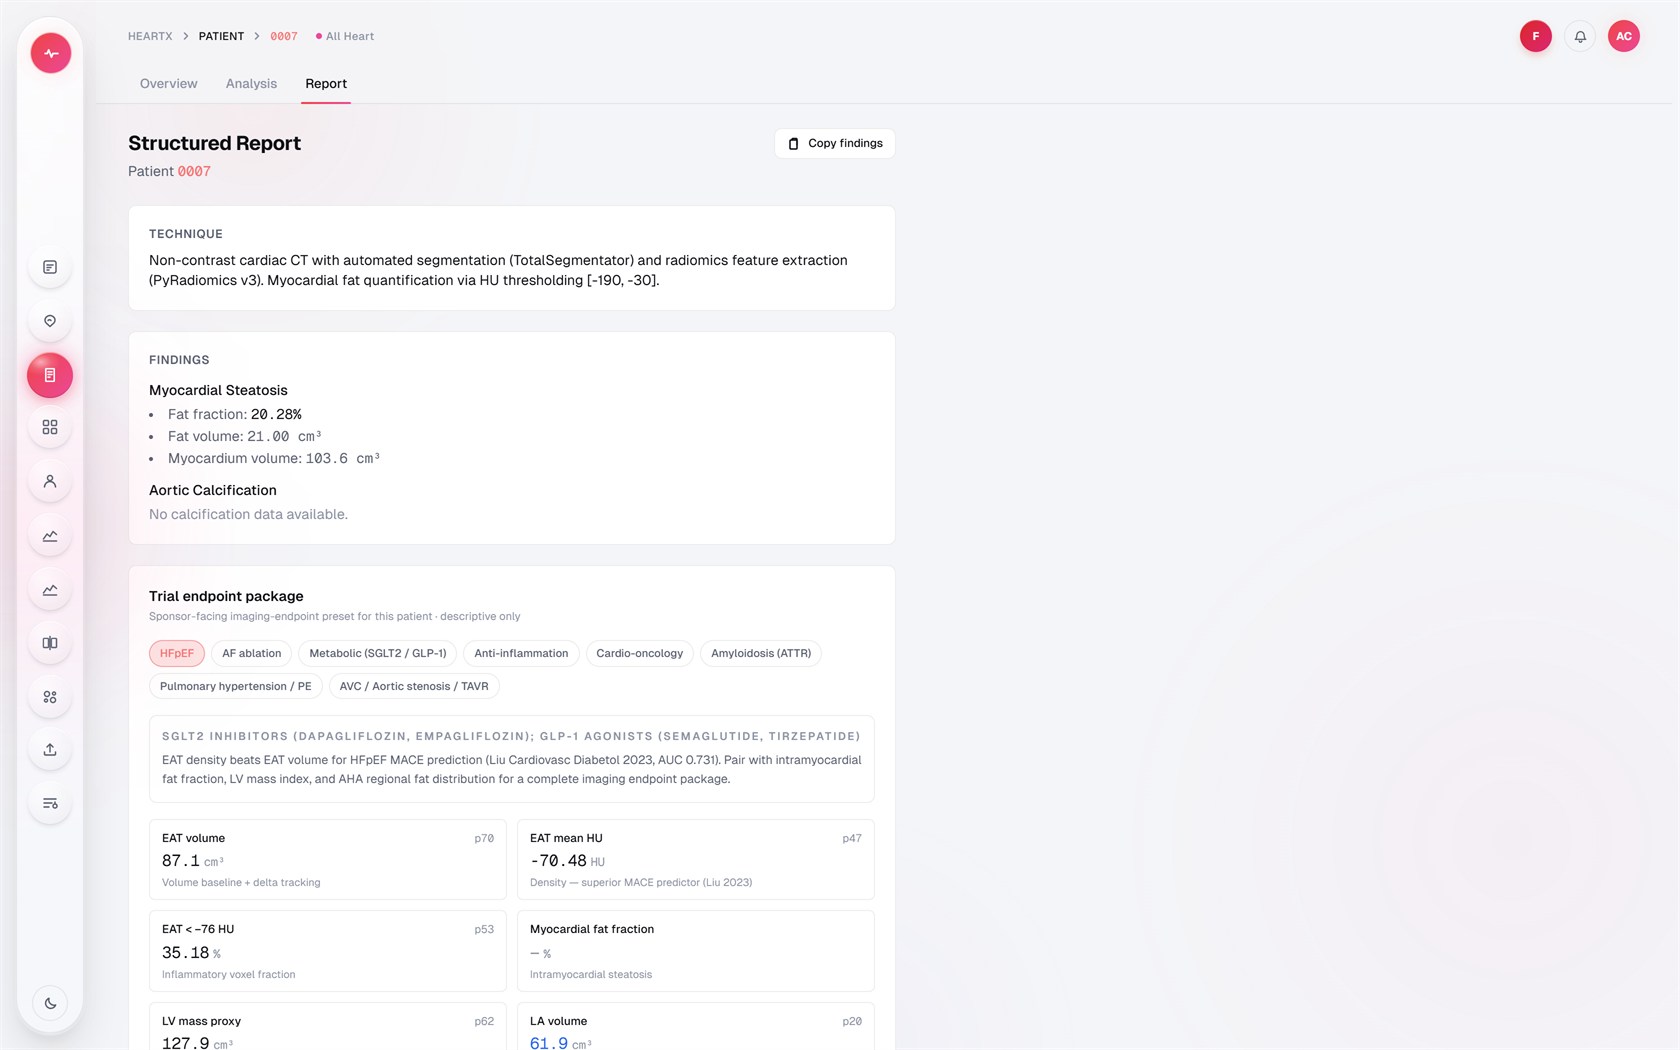Image resolution: width=1680 pixels, height=1050 pixels.
Task: Open the filter settings list sidebar icon
Action: click(50, 803)
